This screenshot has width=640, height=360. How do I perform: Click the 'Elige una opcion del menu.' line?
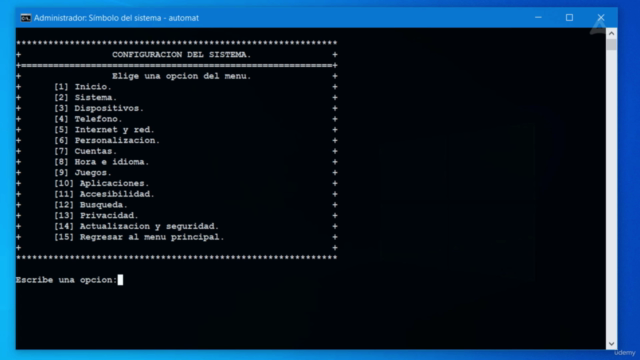tap(181, 76)
